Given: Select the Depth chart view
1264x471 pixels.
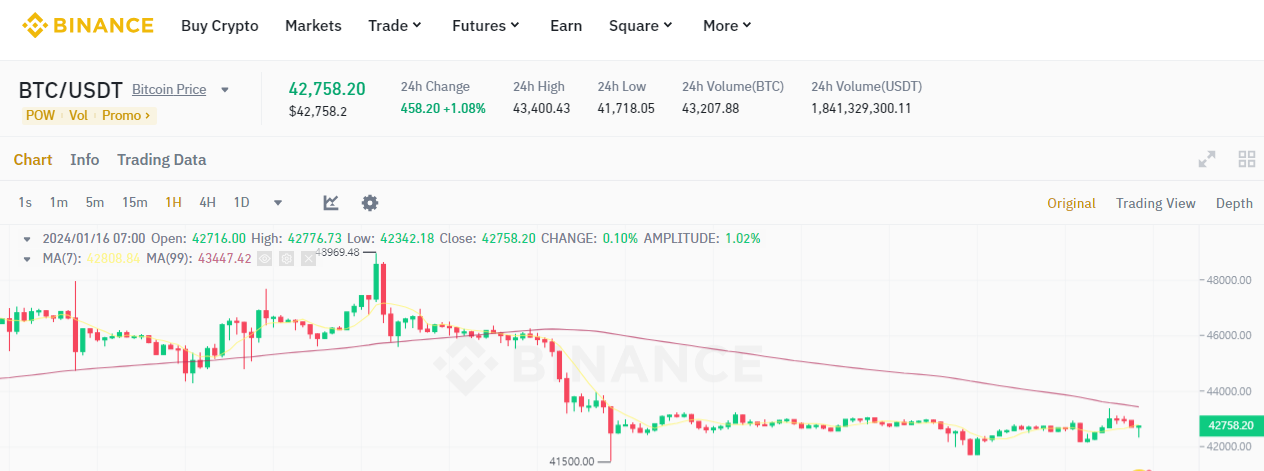Looking at the screenshot, I should tap(1234, 203).
